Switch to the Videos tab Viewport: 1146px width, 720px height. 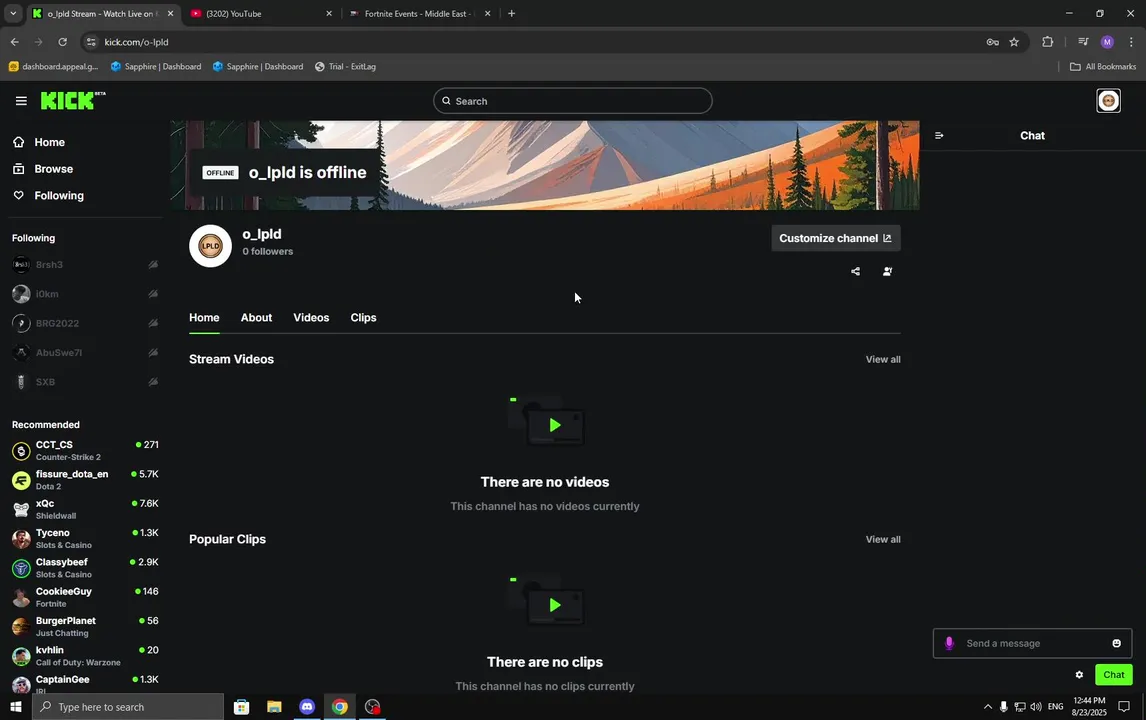311,317
